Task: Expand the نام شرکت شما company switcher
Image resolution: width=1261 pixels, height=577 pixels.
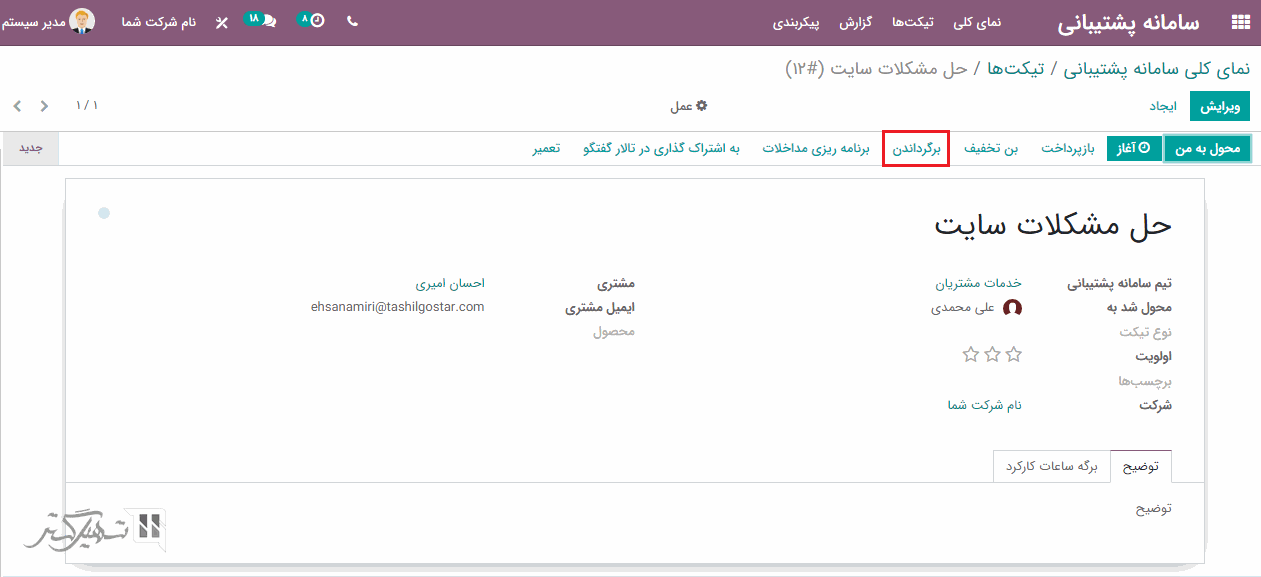Action: [x=158, y=21]
